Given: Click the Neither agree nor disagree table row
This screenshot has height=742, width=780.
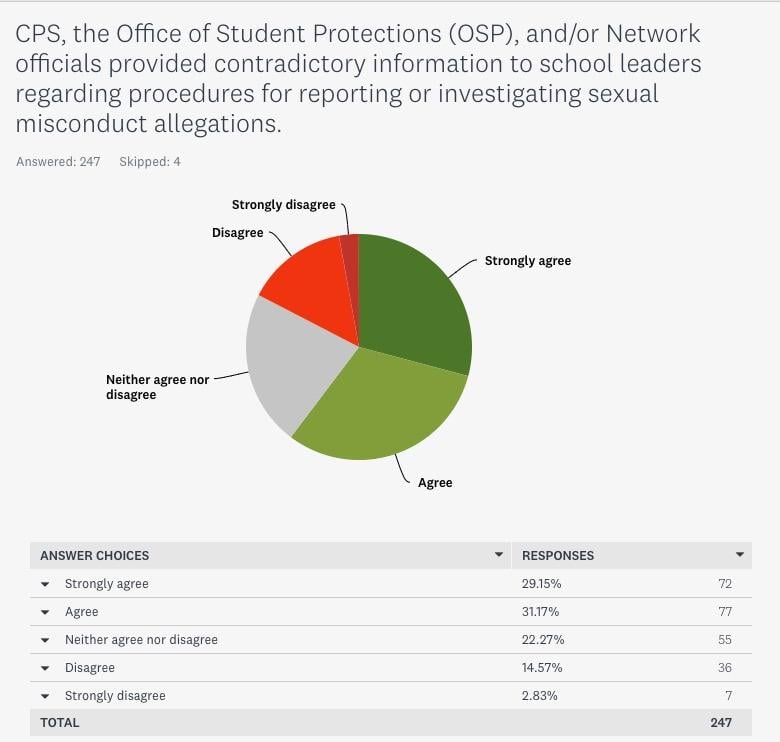Looking at the screenshot, I should [390, 640].
